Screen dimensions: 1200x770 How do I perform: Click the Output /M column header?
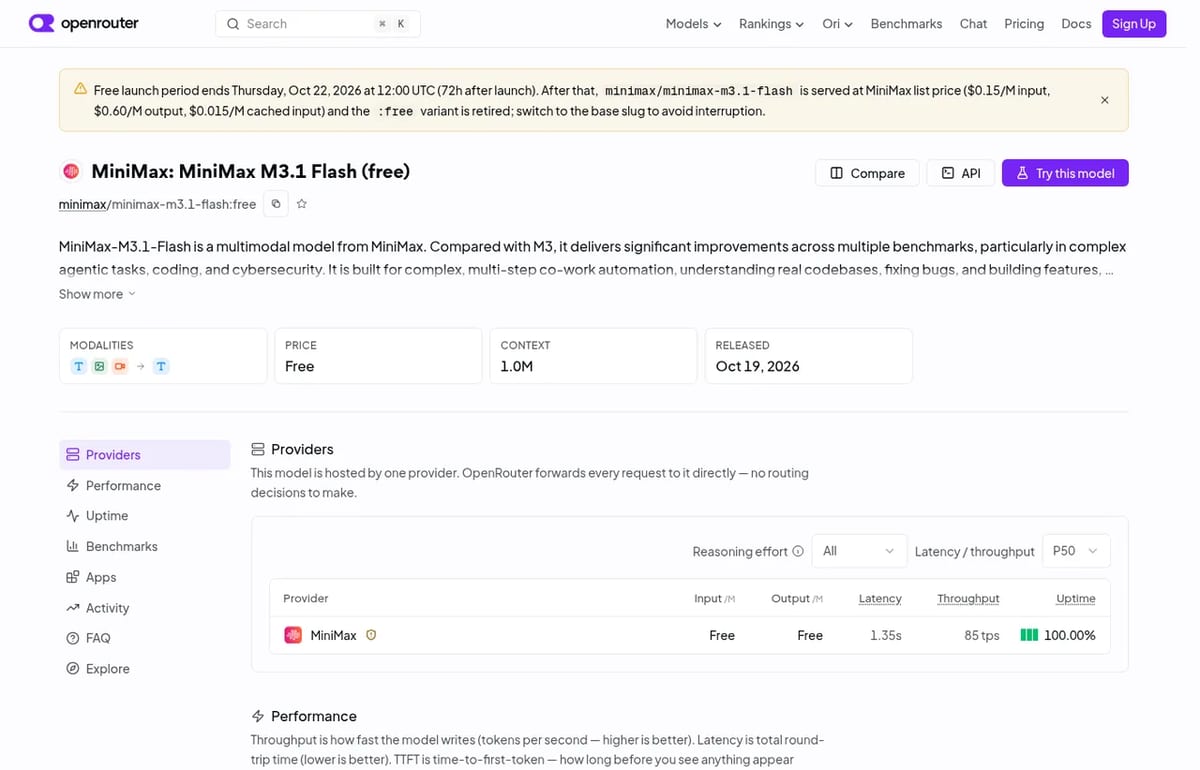pyautogui.click(x=797, y=599)
